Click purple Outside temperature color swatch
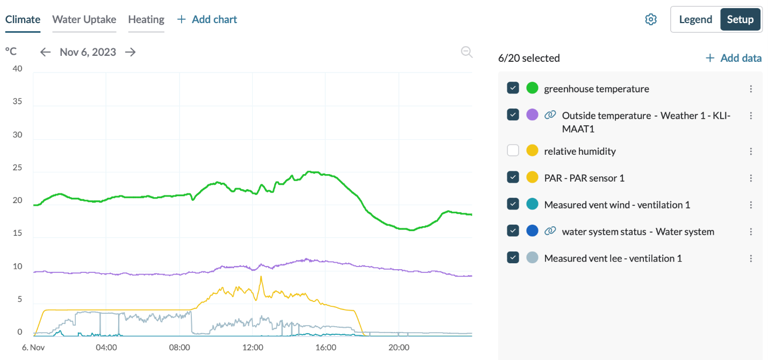Screen dimensions: 768x360 (532, 115)
